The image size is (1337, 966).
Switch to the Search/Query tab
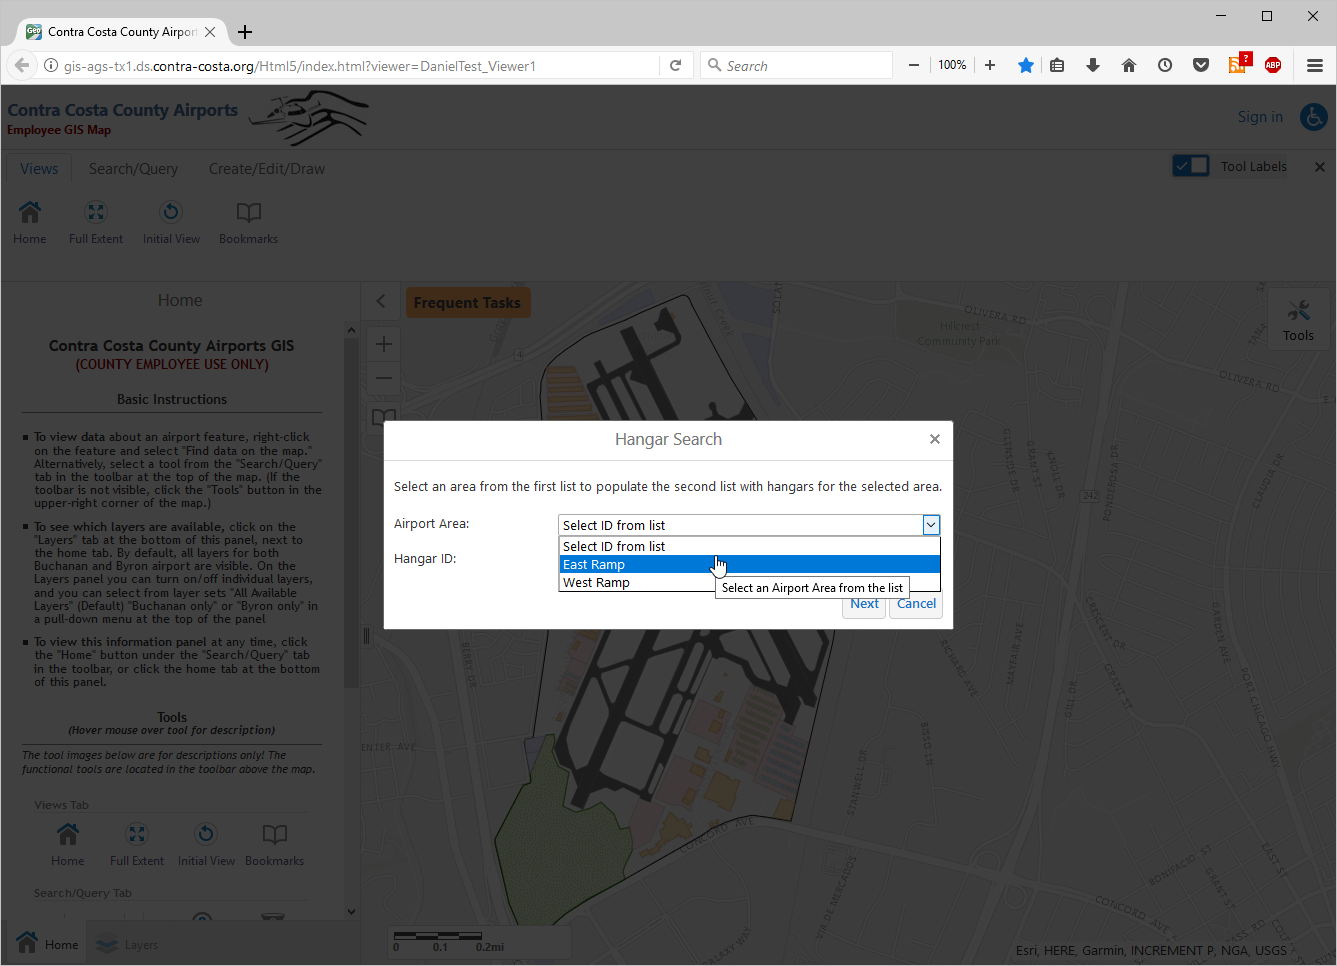point(133,169)
